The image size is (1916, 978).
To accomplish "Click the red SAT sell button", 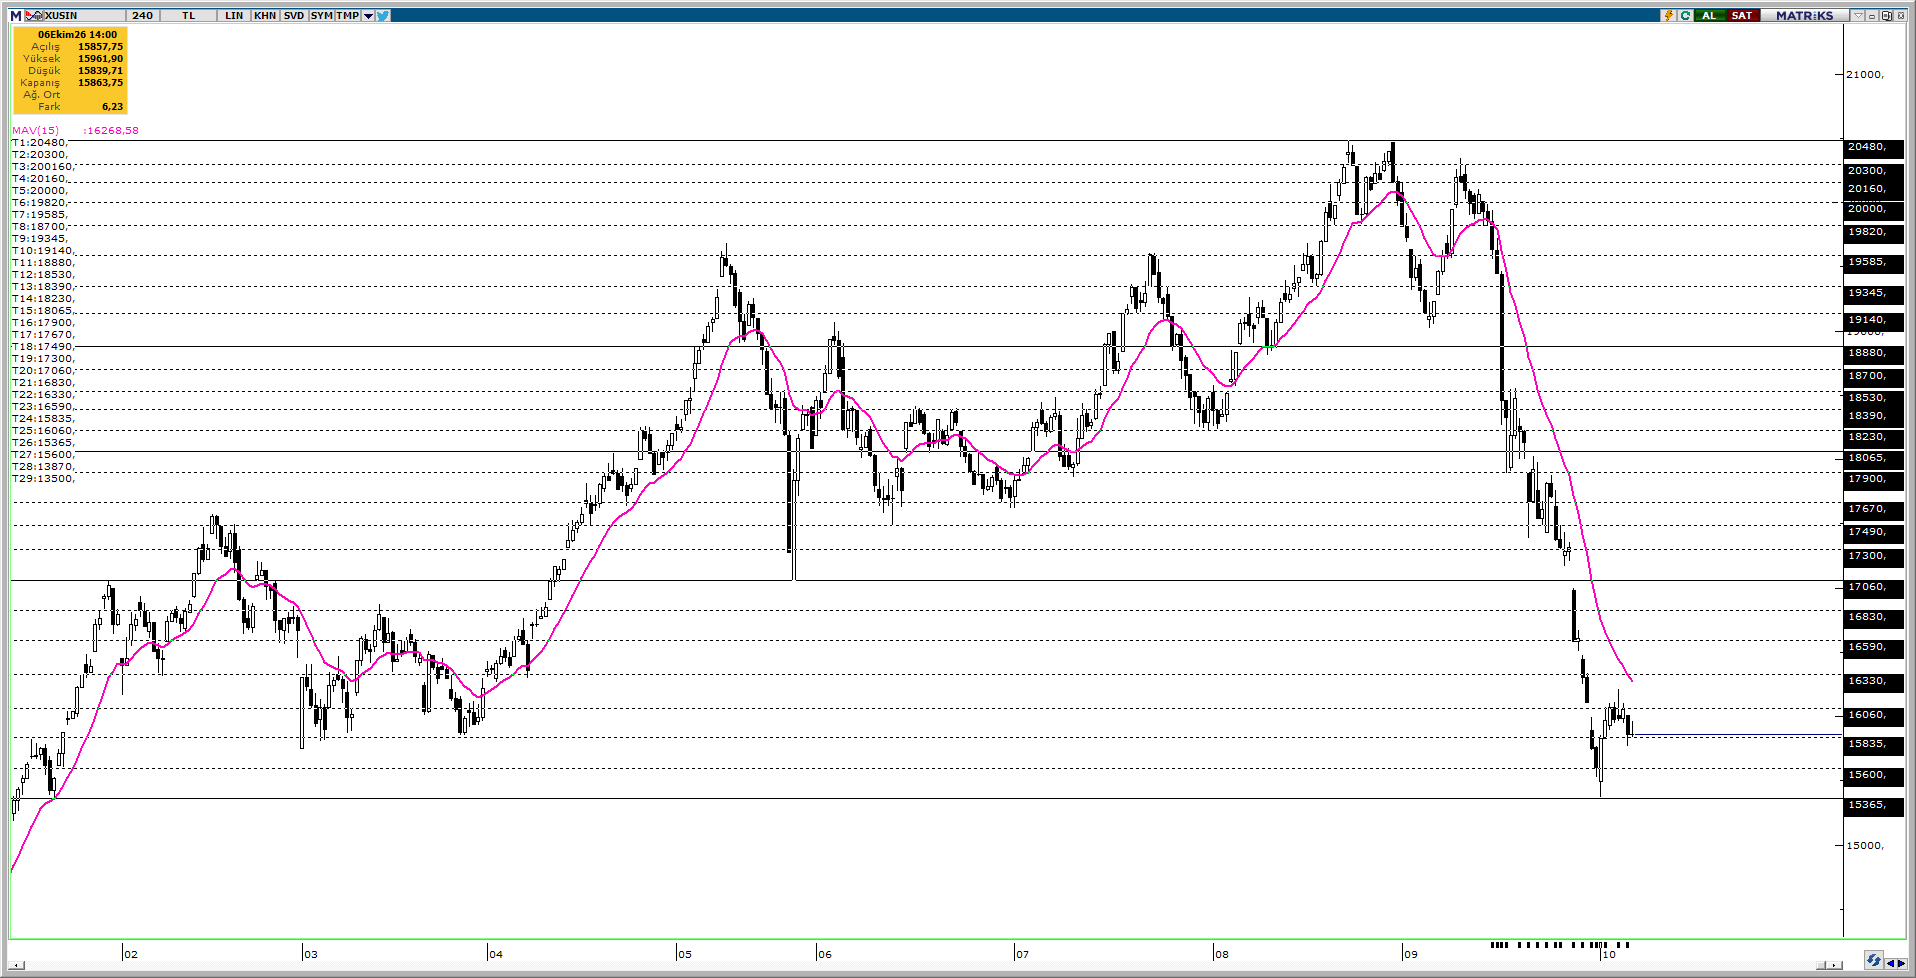I will 1742,16.
